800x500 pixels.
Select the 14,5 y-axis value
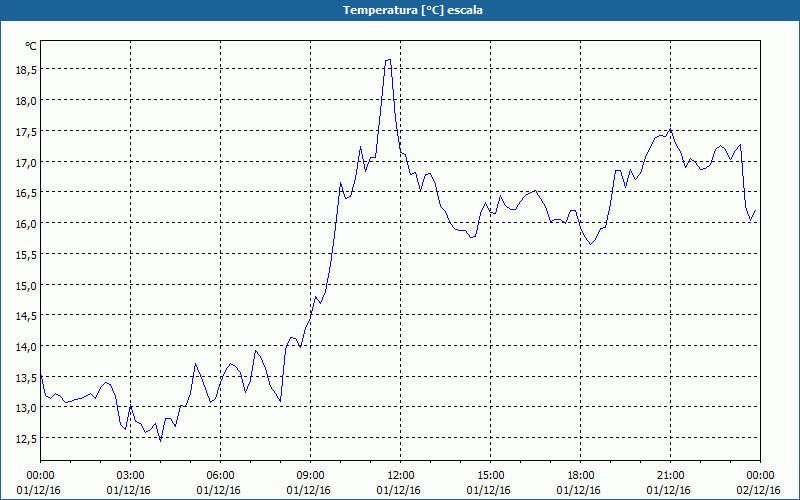pyautogui.click(x=26, y=316)
